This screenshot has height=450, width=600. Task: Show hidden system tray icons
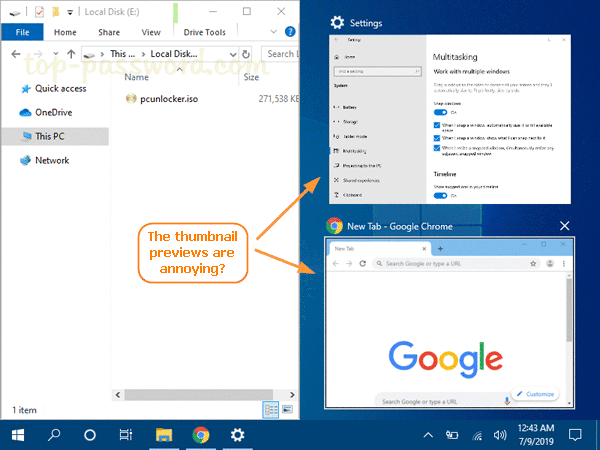[x=428, y=435]
